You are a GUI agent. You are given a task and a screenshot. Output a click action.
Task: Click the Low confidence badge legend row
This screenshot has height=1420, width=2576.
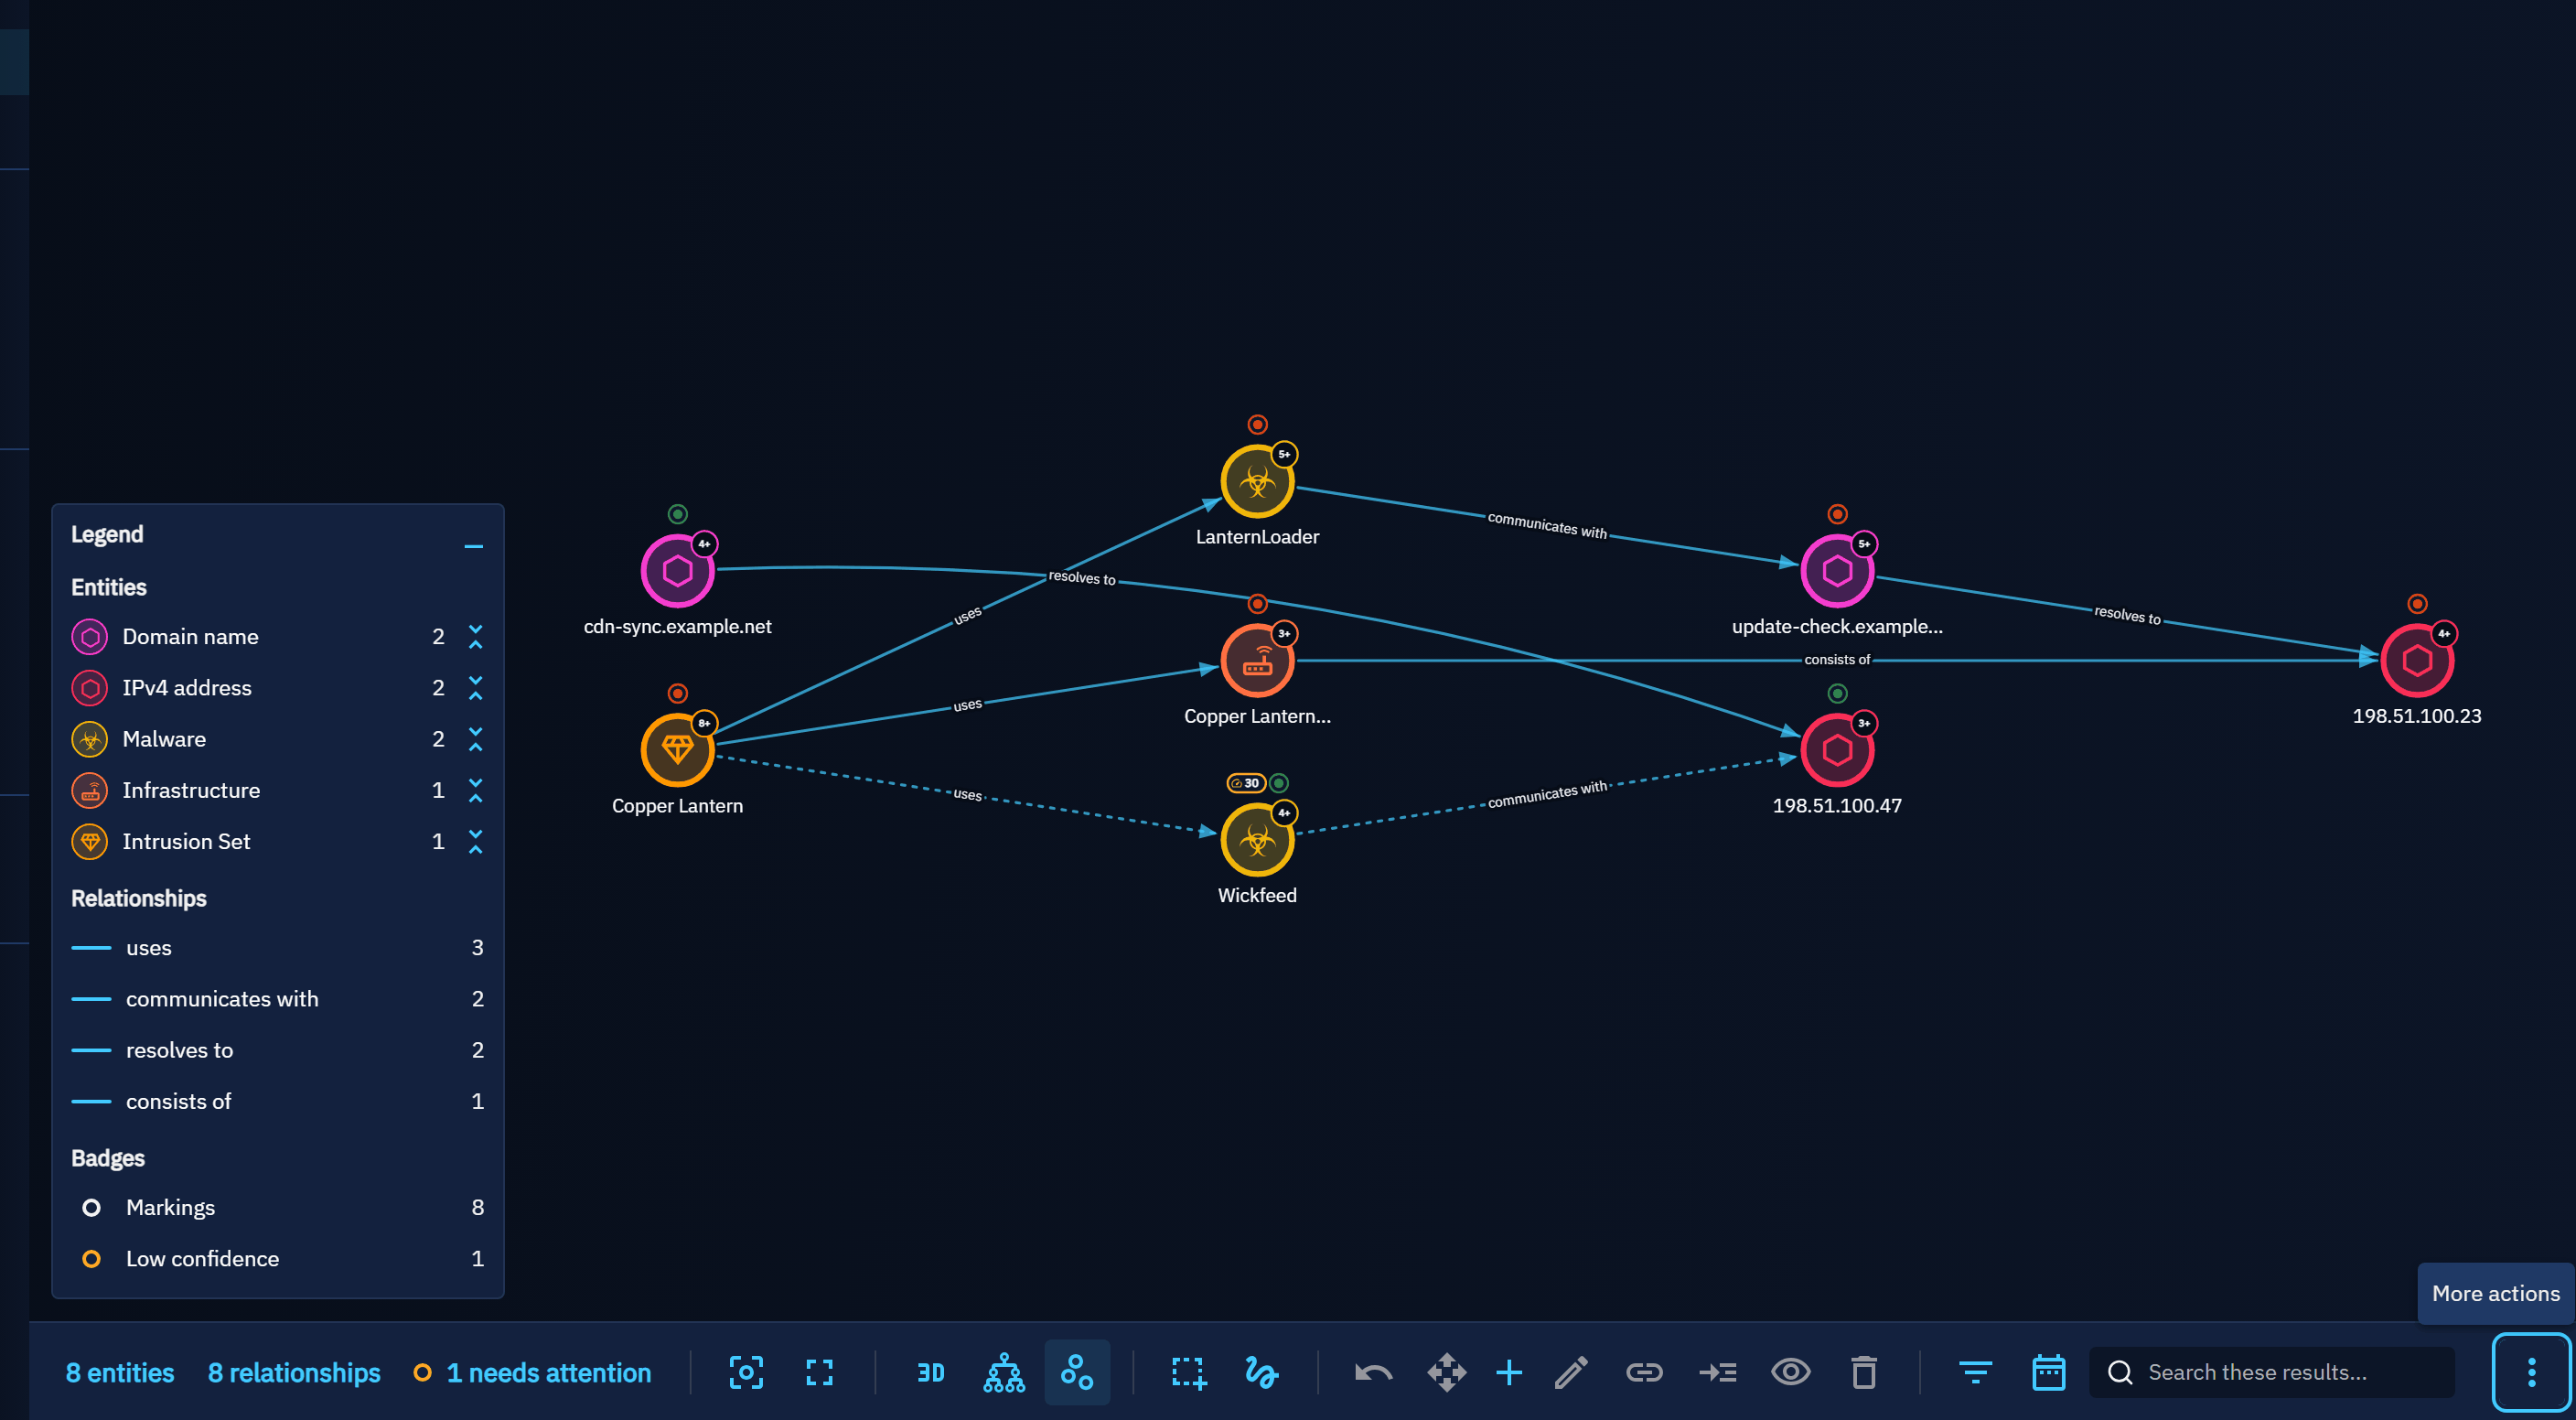point(278,1258)
